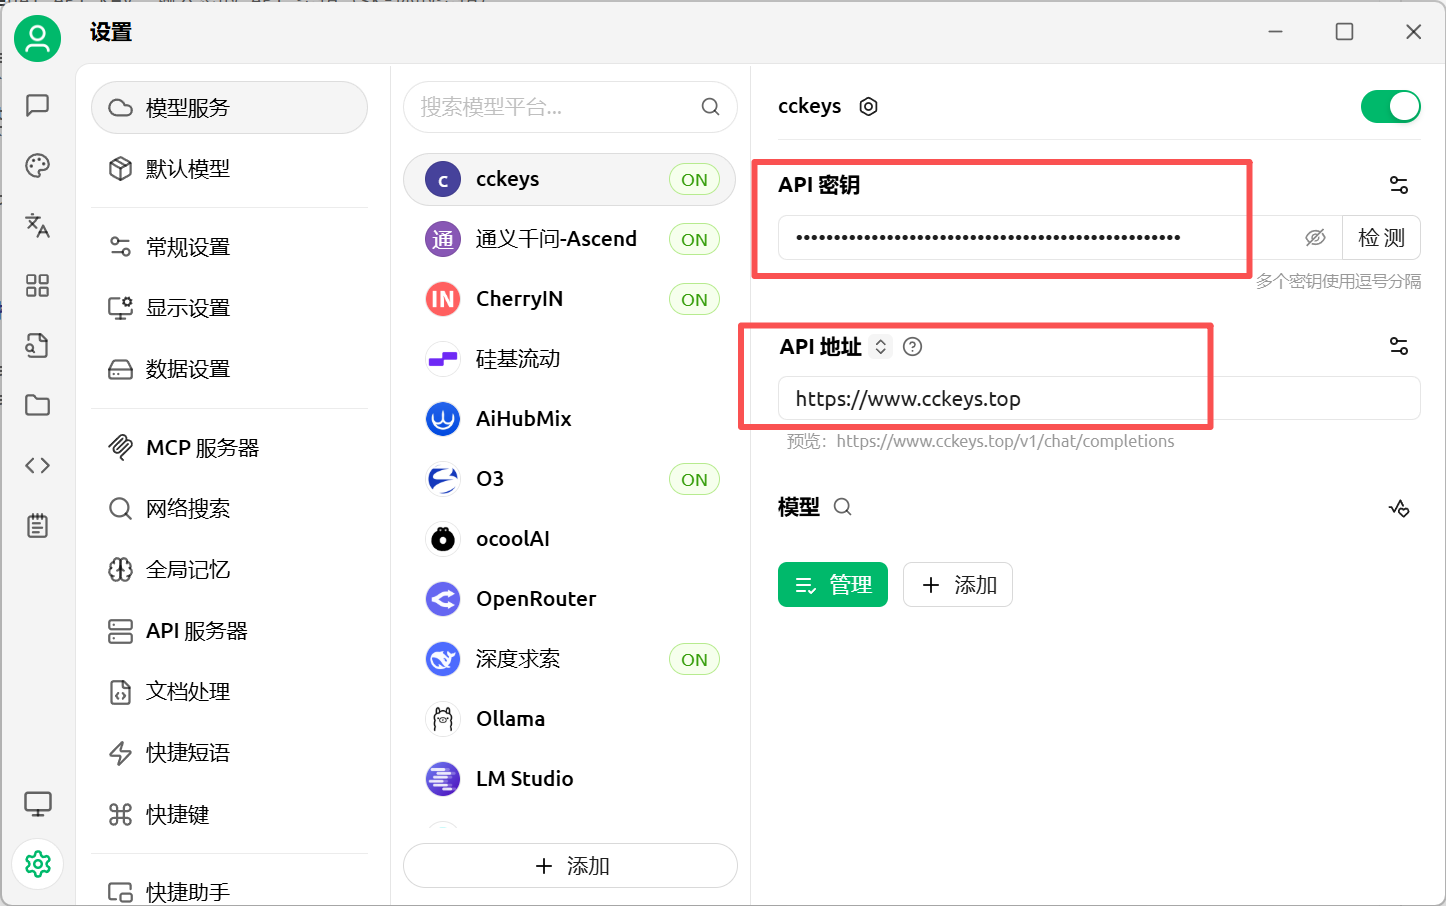Click the model search magnifier near 模型

tap(842, 507)
